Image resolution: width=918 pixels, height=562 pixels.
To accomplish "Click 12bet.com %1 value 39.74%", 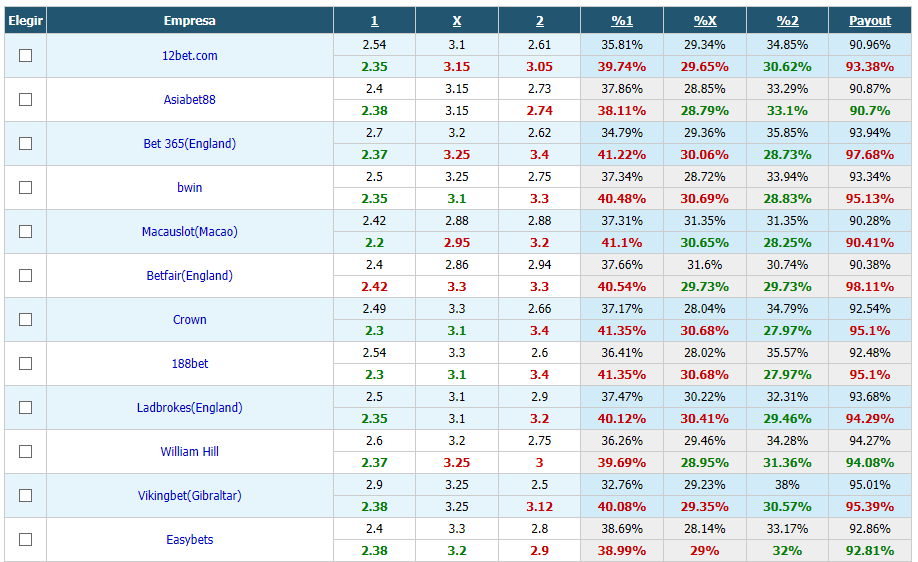I will tap(622, 67).
